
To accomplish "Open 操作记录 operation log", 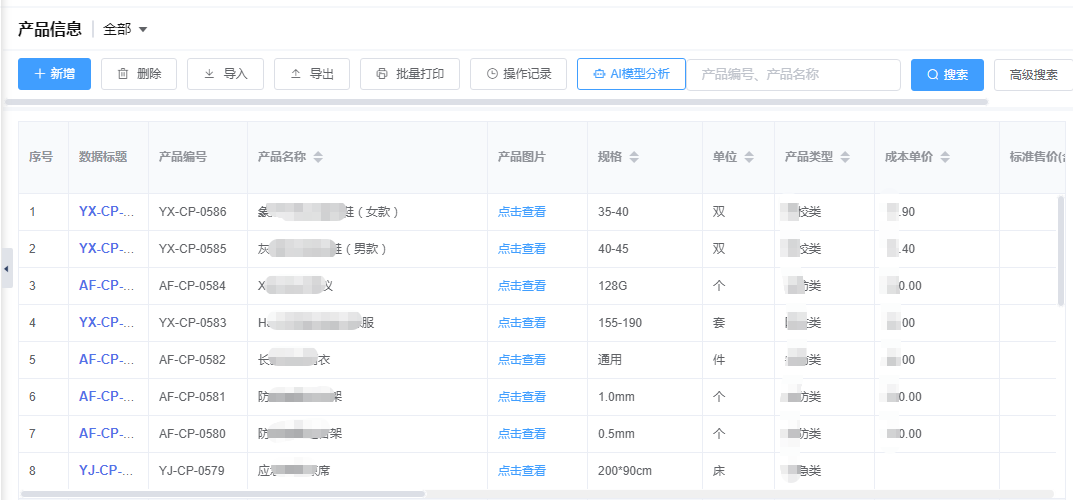I will [518, 74].
